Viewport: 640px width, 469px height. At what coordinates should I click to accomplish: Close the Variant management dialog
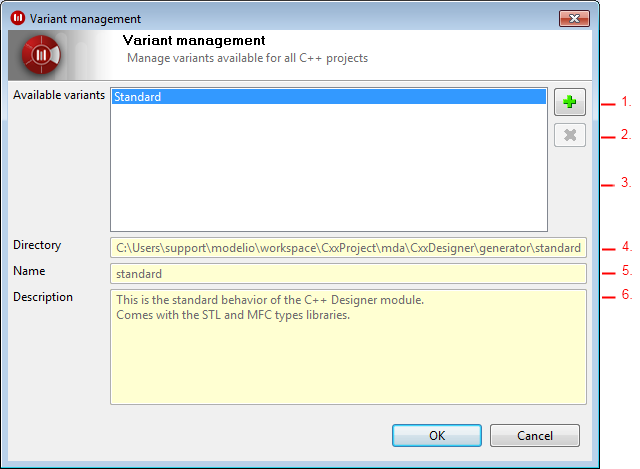[x=574, y=18]
